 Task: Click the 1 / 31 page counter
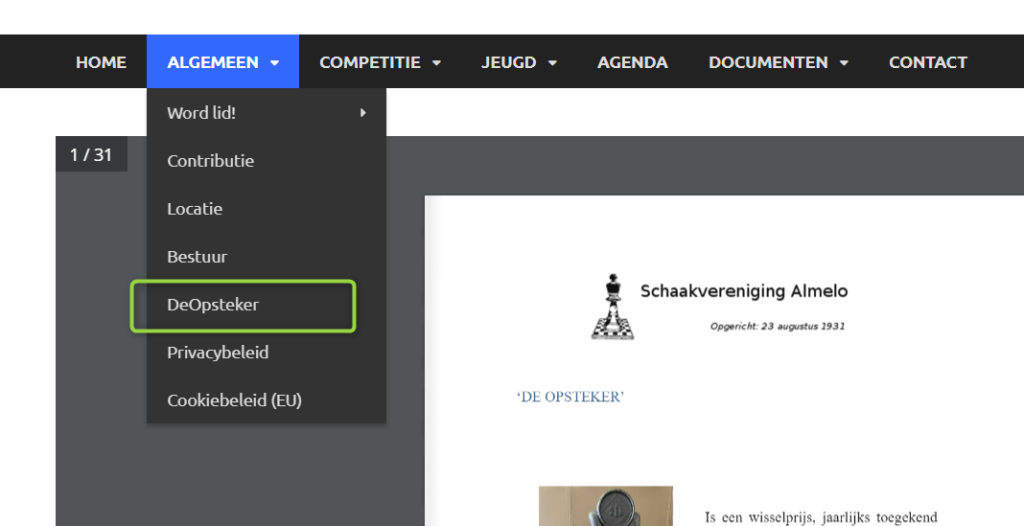(x=91, y=155)
